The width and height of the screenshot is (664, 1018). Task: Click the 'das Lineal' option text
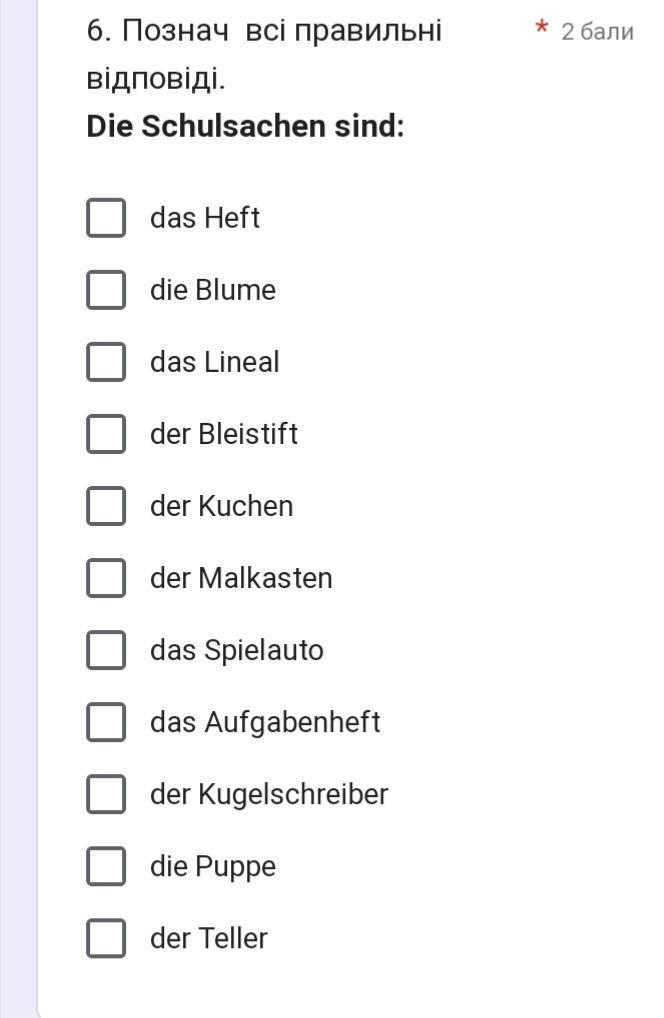[x=215, y=362]
